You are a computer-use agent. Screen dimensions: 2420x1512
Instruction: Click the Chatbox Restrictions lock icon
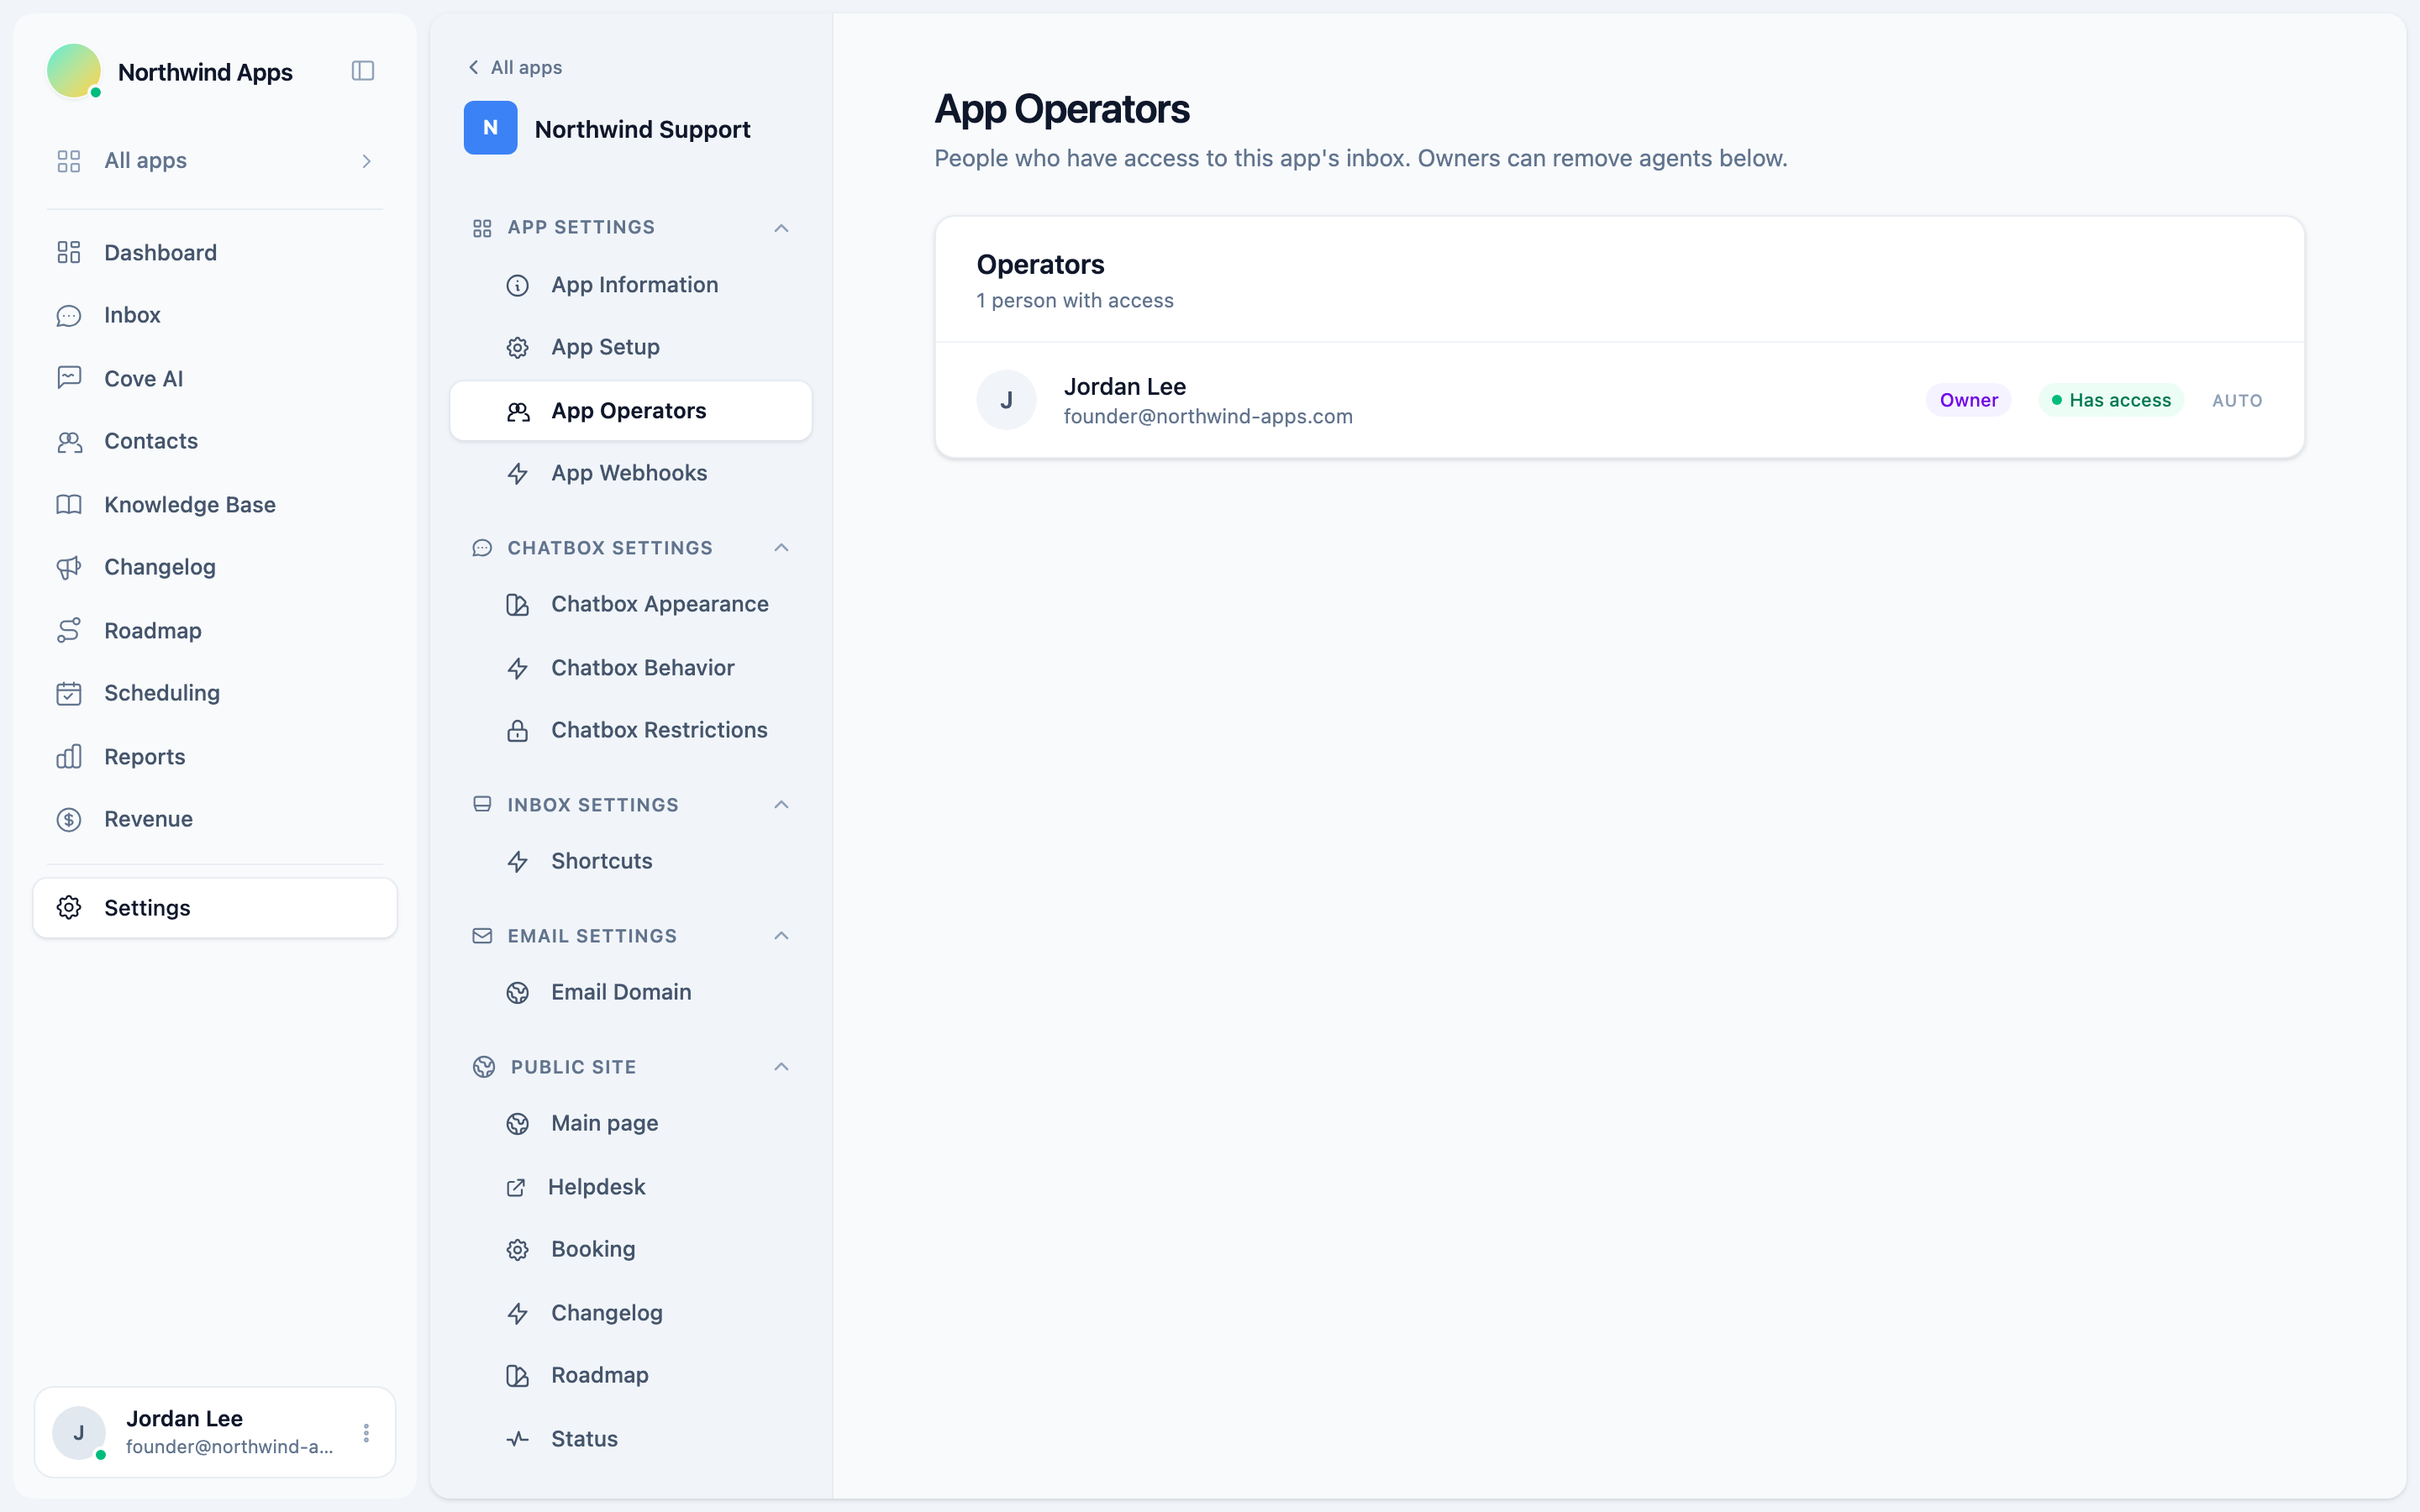[517, 731]
